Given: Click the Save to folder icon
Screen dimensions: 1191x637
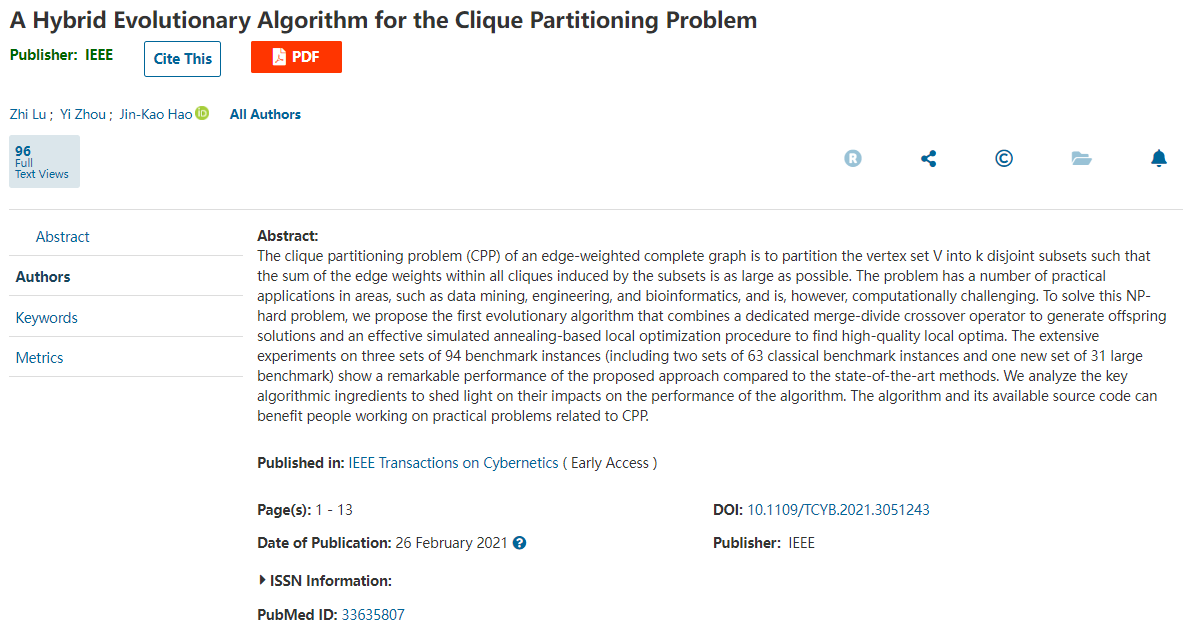Looking at the screenshot, I should point(1081,158).
